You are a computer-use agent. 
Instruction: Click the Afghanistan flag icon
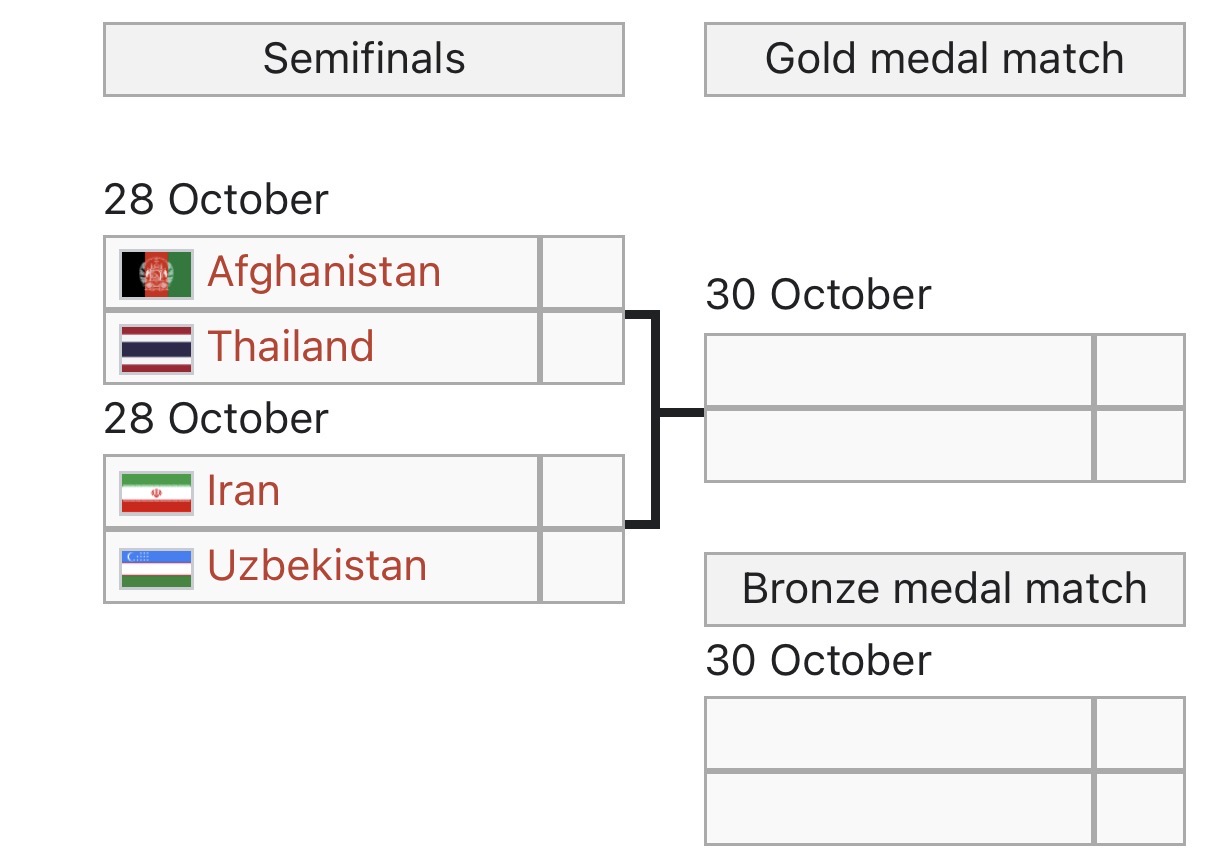pyautogui.click(x=156, y=274)
